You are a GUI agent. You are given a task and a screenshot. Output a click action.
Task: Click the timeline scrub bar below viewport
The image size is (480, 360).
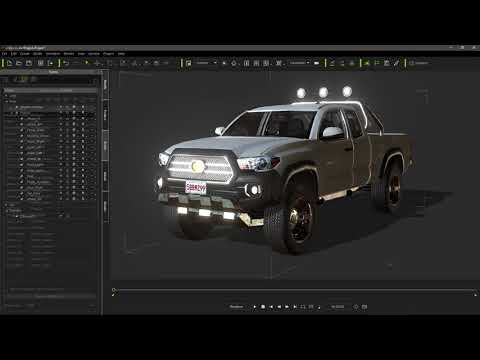(295, 291)
